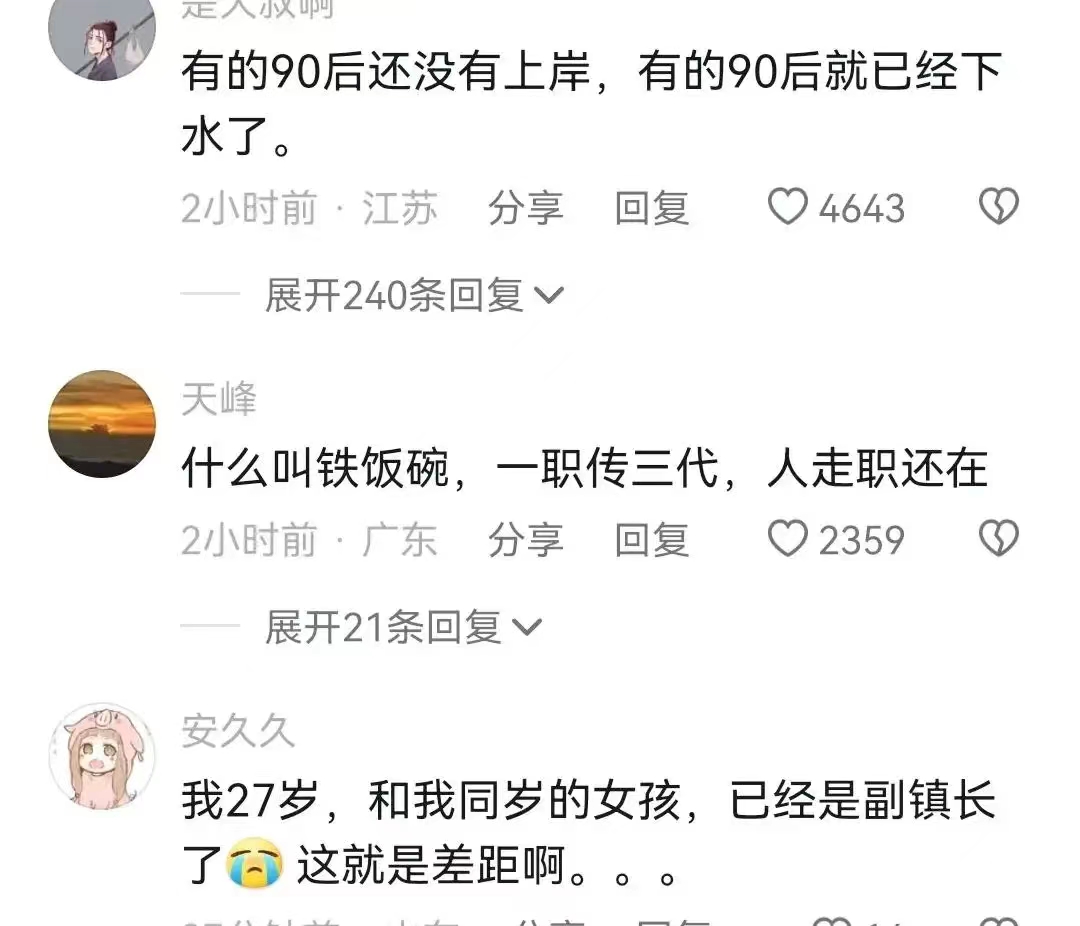Open username 安久久 profile
1080x926 pixels.
click(x=238, y=731)
